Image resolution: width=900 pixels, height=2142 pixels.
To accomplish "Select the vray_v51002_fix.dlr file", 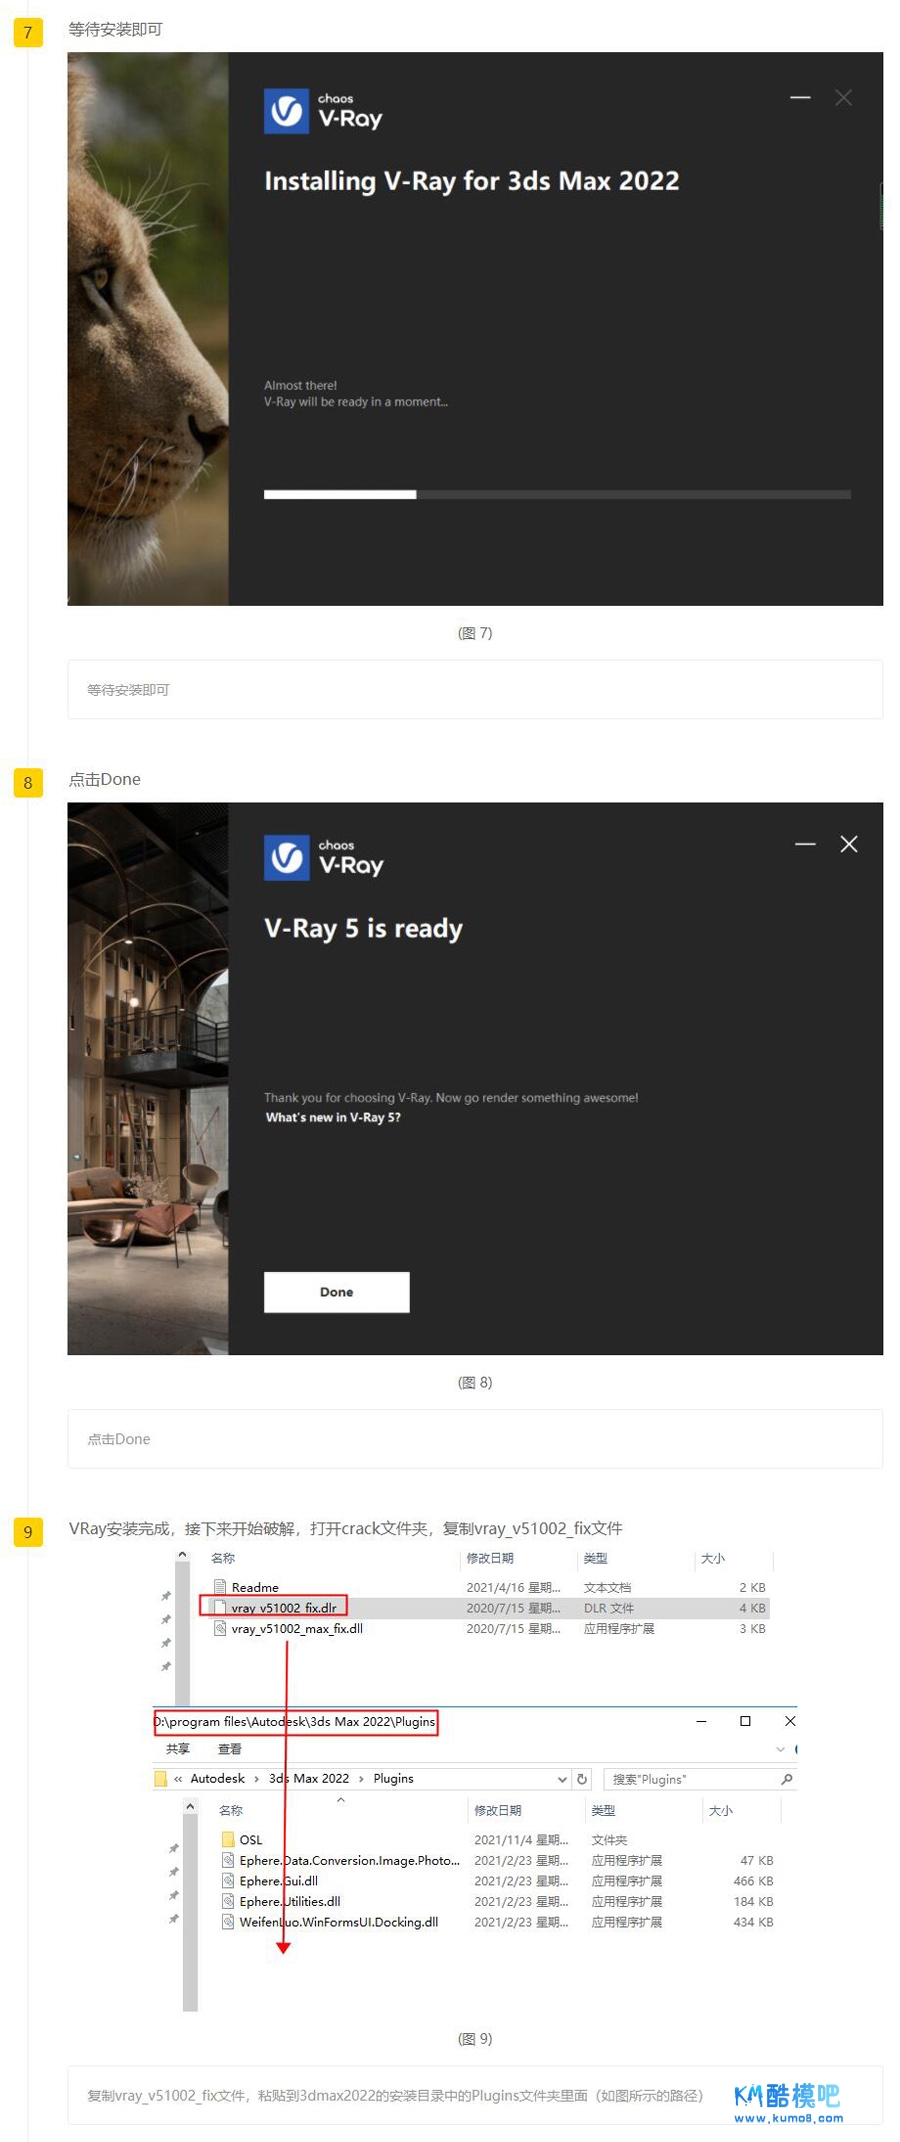I will coord(283,1608).
